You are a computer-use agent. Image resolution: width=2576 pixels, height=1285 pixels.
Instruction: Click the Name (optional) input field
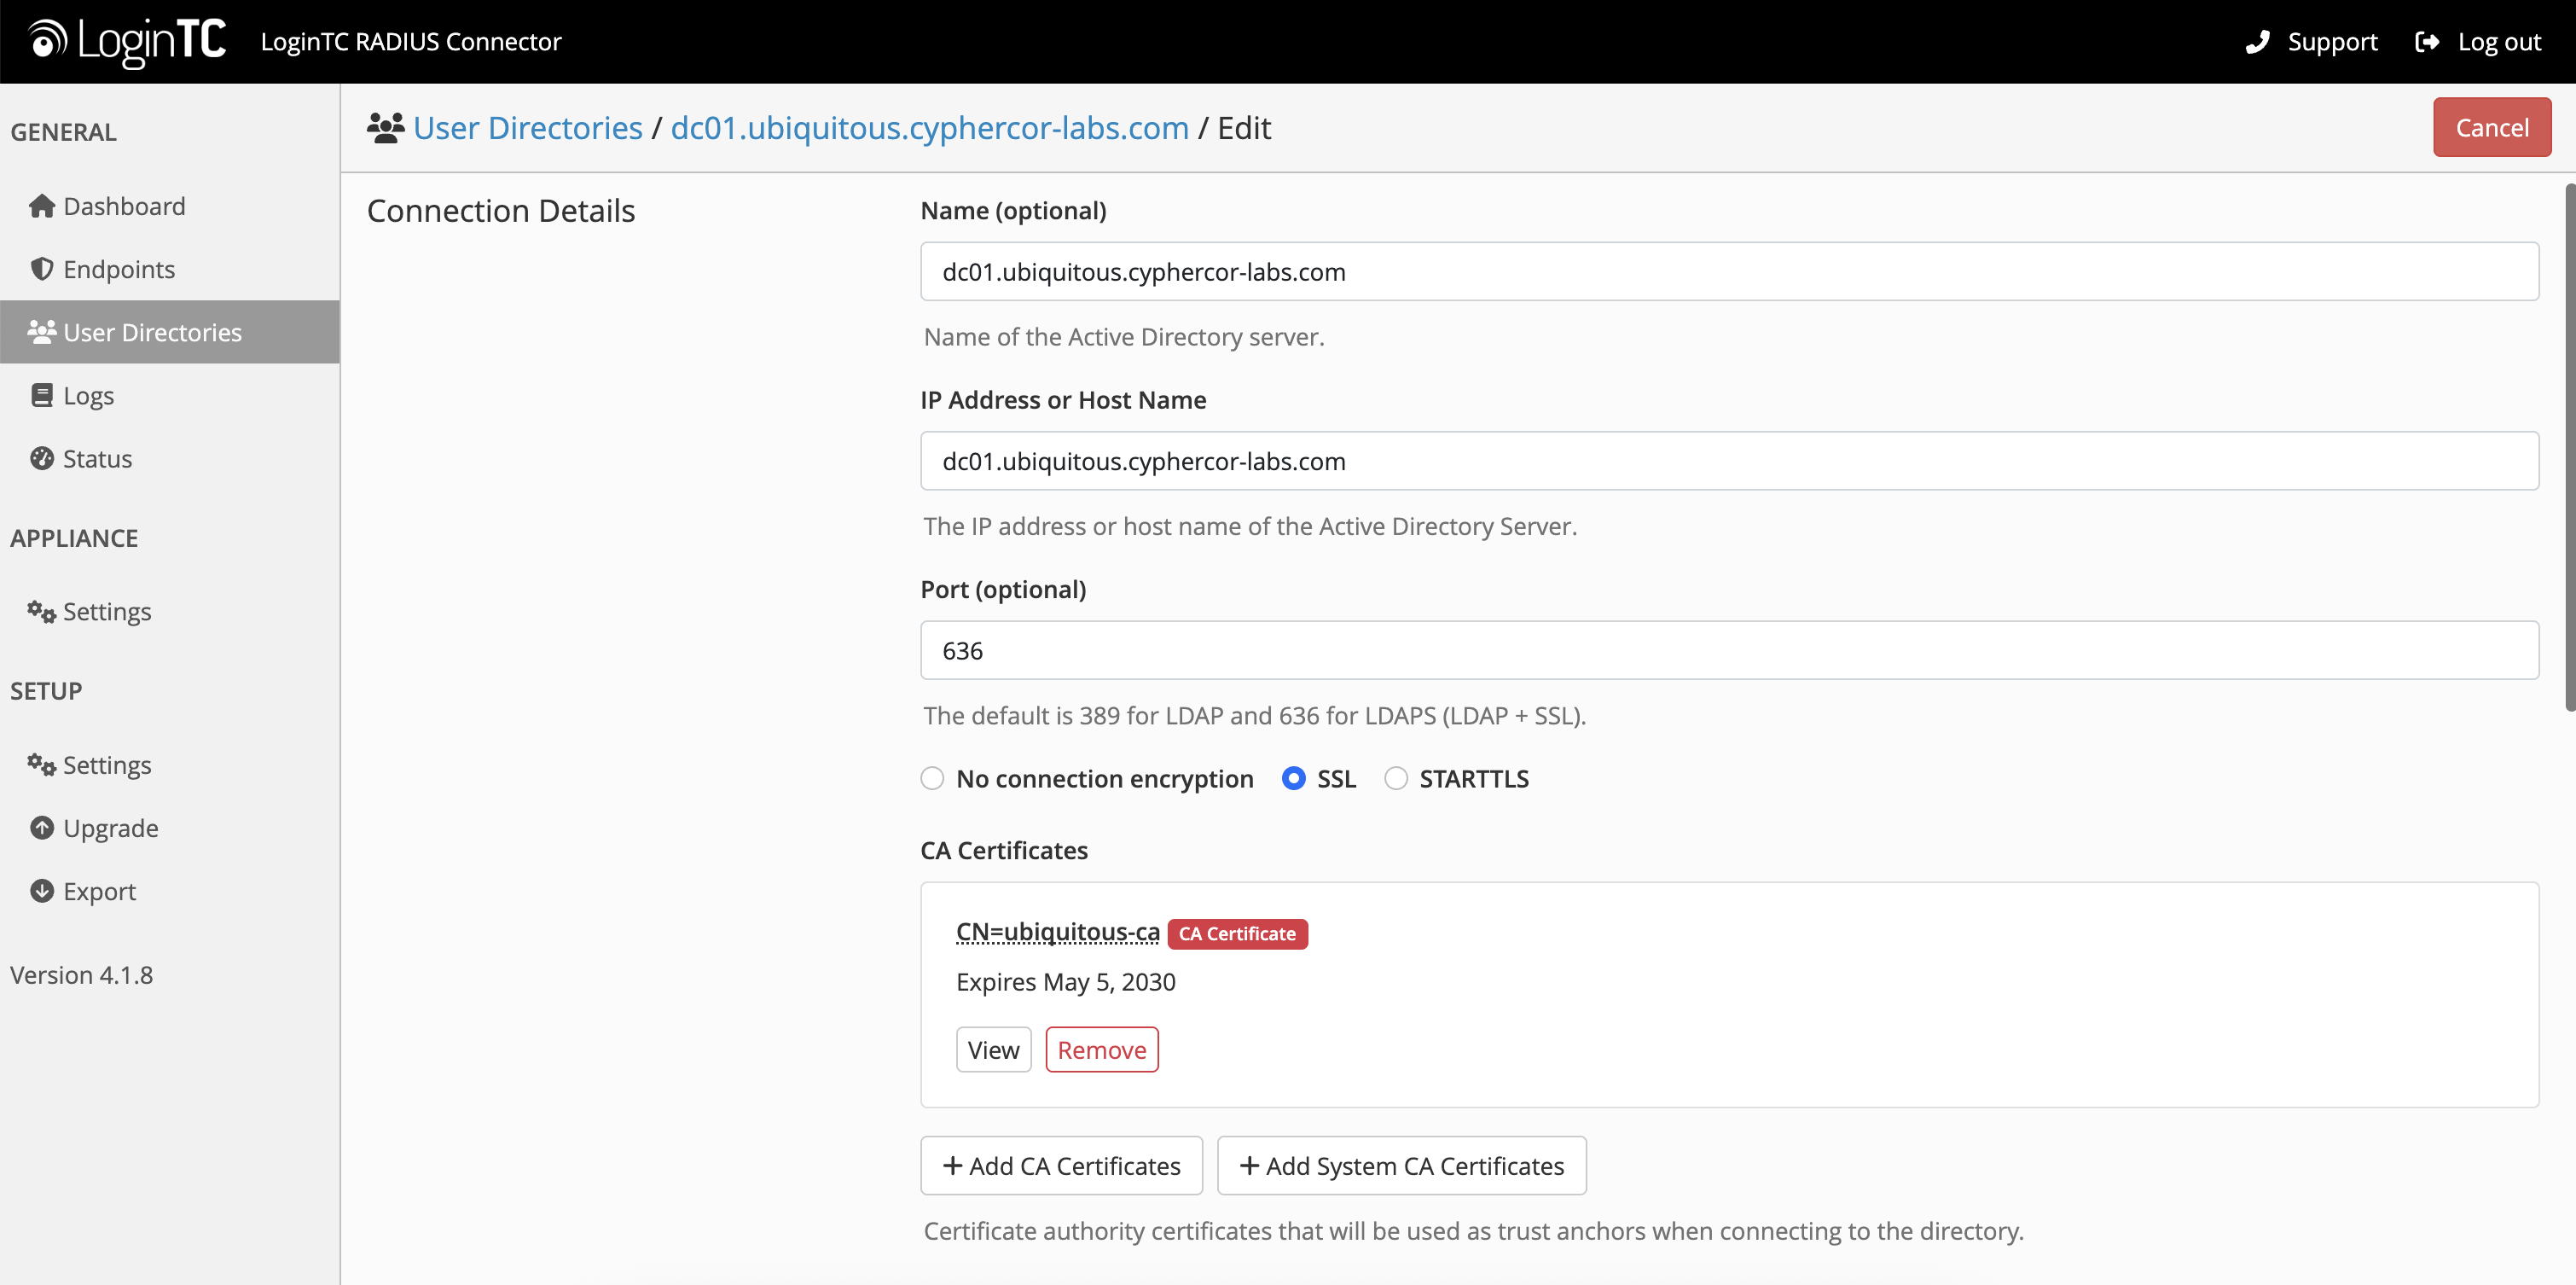click(1729, 271)
